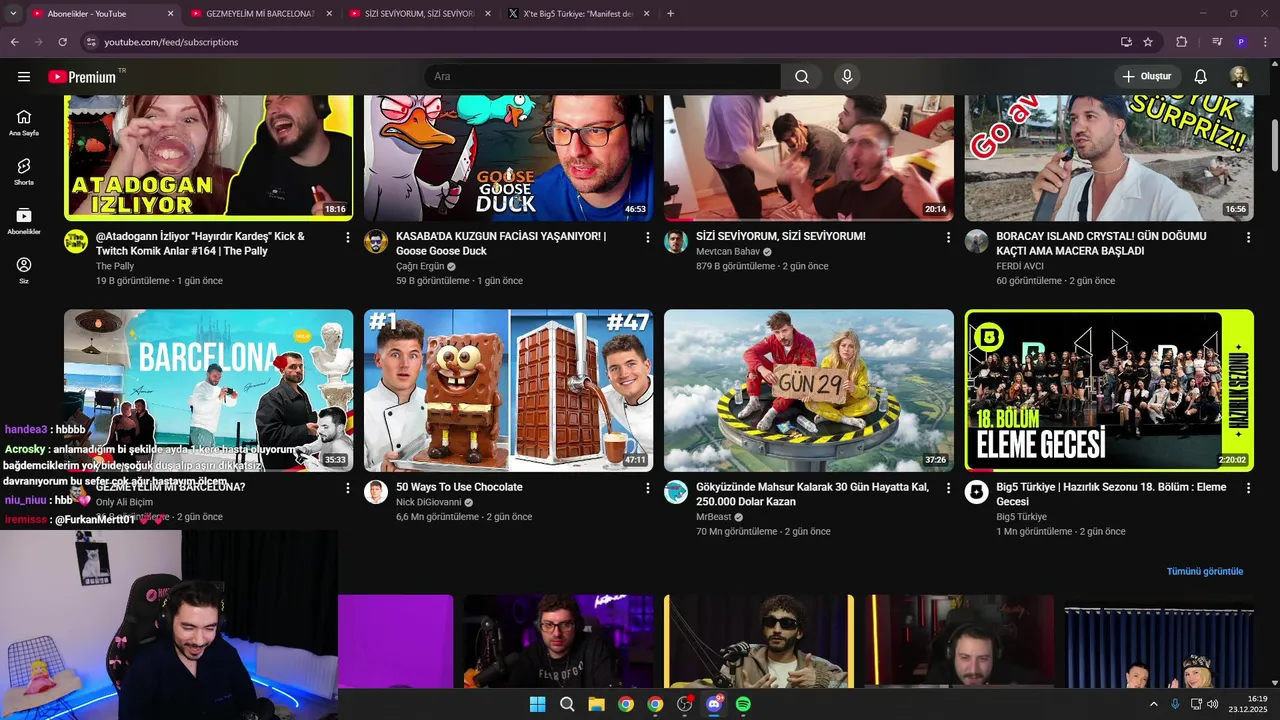Image resolution: width=1280 pixels, height=720 pixels.
Task: Open The Pally channel avatar
Action: coord(76,241)
